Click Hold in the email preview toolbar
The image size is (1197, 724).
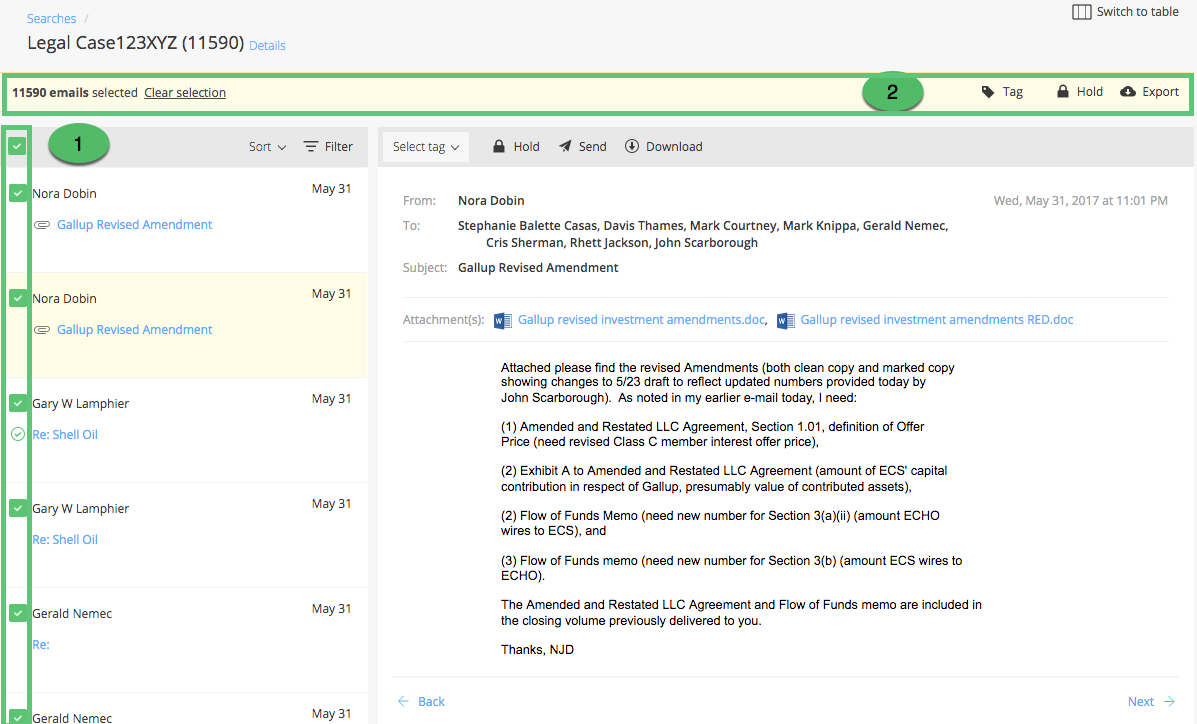click(x=516, y=147)
